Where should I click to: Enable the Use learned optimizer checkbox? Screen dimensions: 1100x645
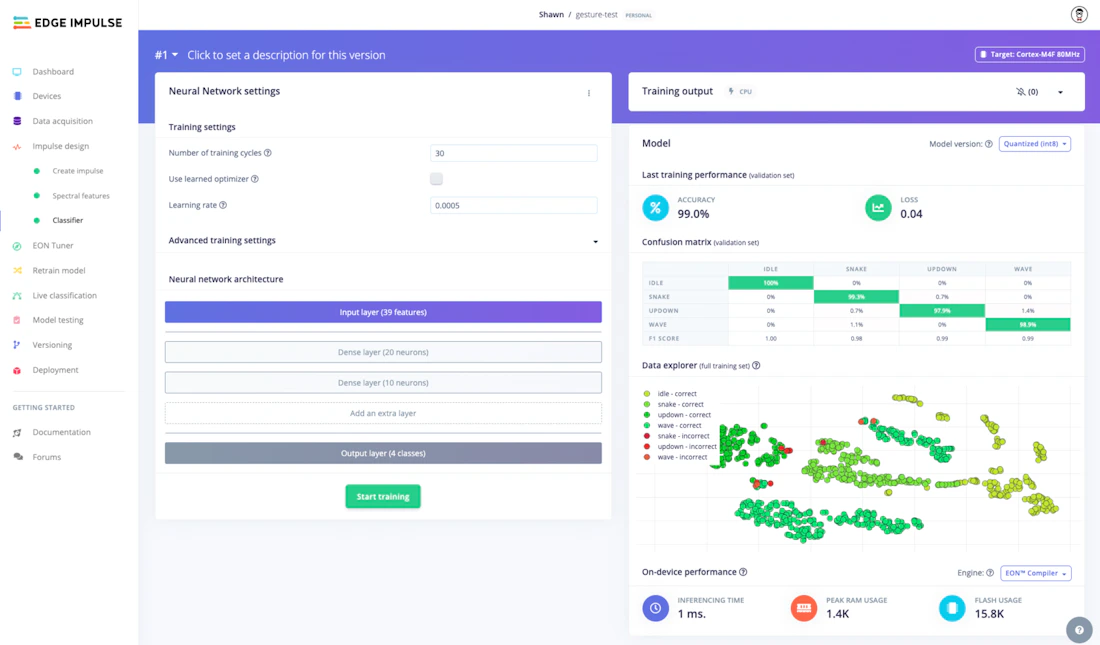tap(436, 178)
